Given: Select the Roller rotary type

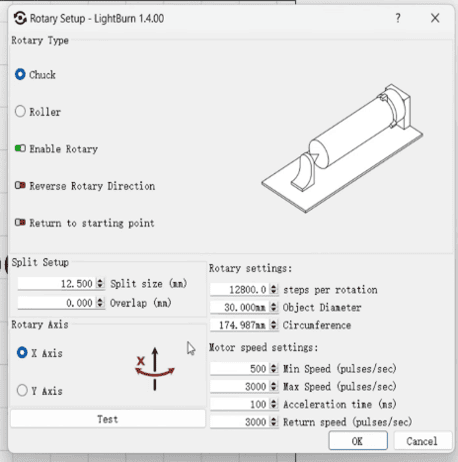Looking at the screenshot, I should [x=20, y=111].
